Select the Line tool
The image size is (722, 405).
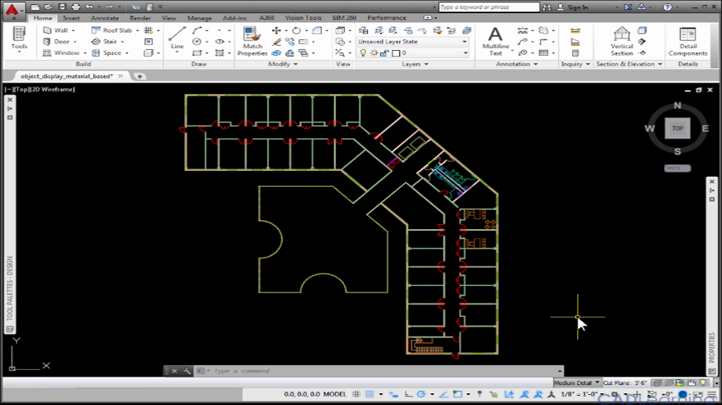(177, 38)
